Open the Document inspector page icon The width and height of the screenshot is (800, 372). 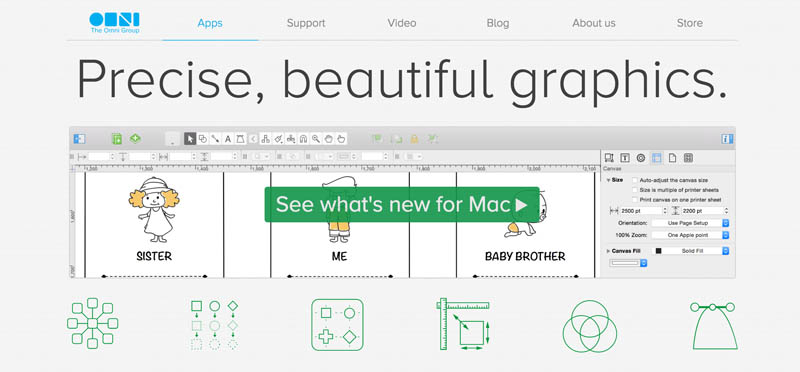coord(672,158)
